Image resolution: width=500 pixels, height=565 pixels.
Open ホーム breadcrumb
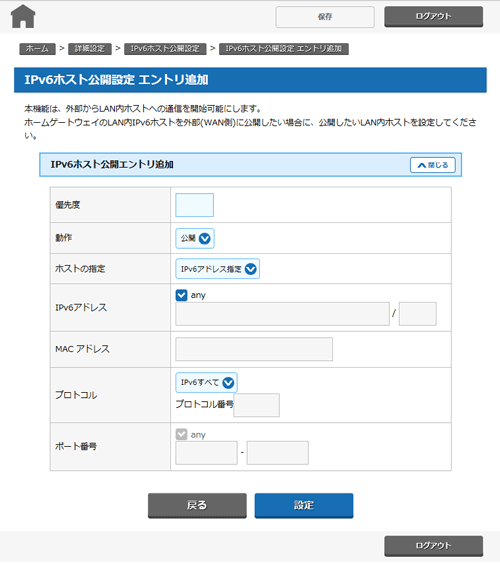coord(37,49)
